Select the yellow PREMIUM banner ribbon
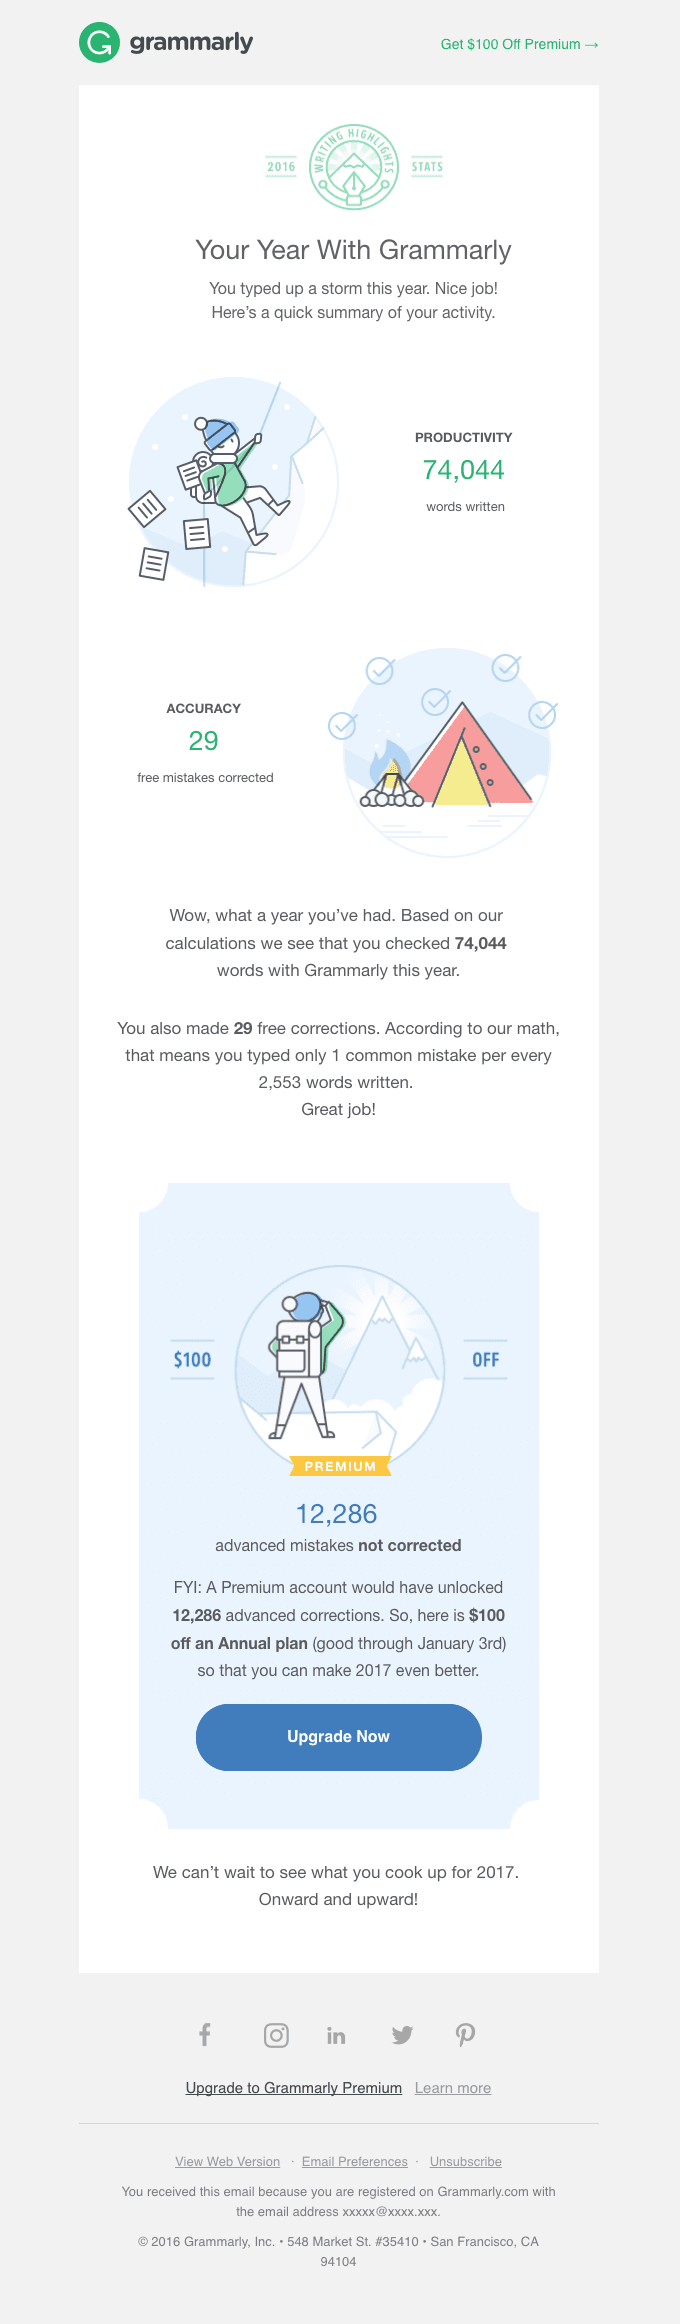Screen dimensions: 680x2324 339,1466
